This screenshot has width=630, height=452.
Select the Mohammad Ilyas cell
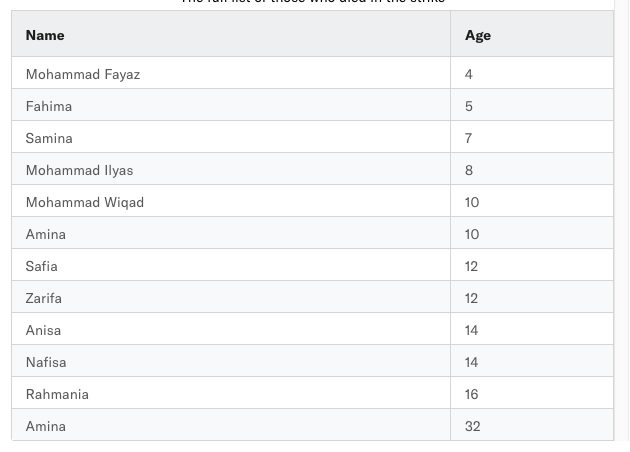coord(231,169)
